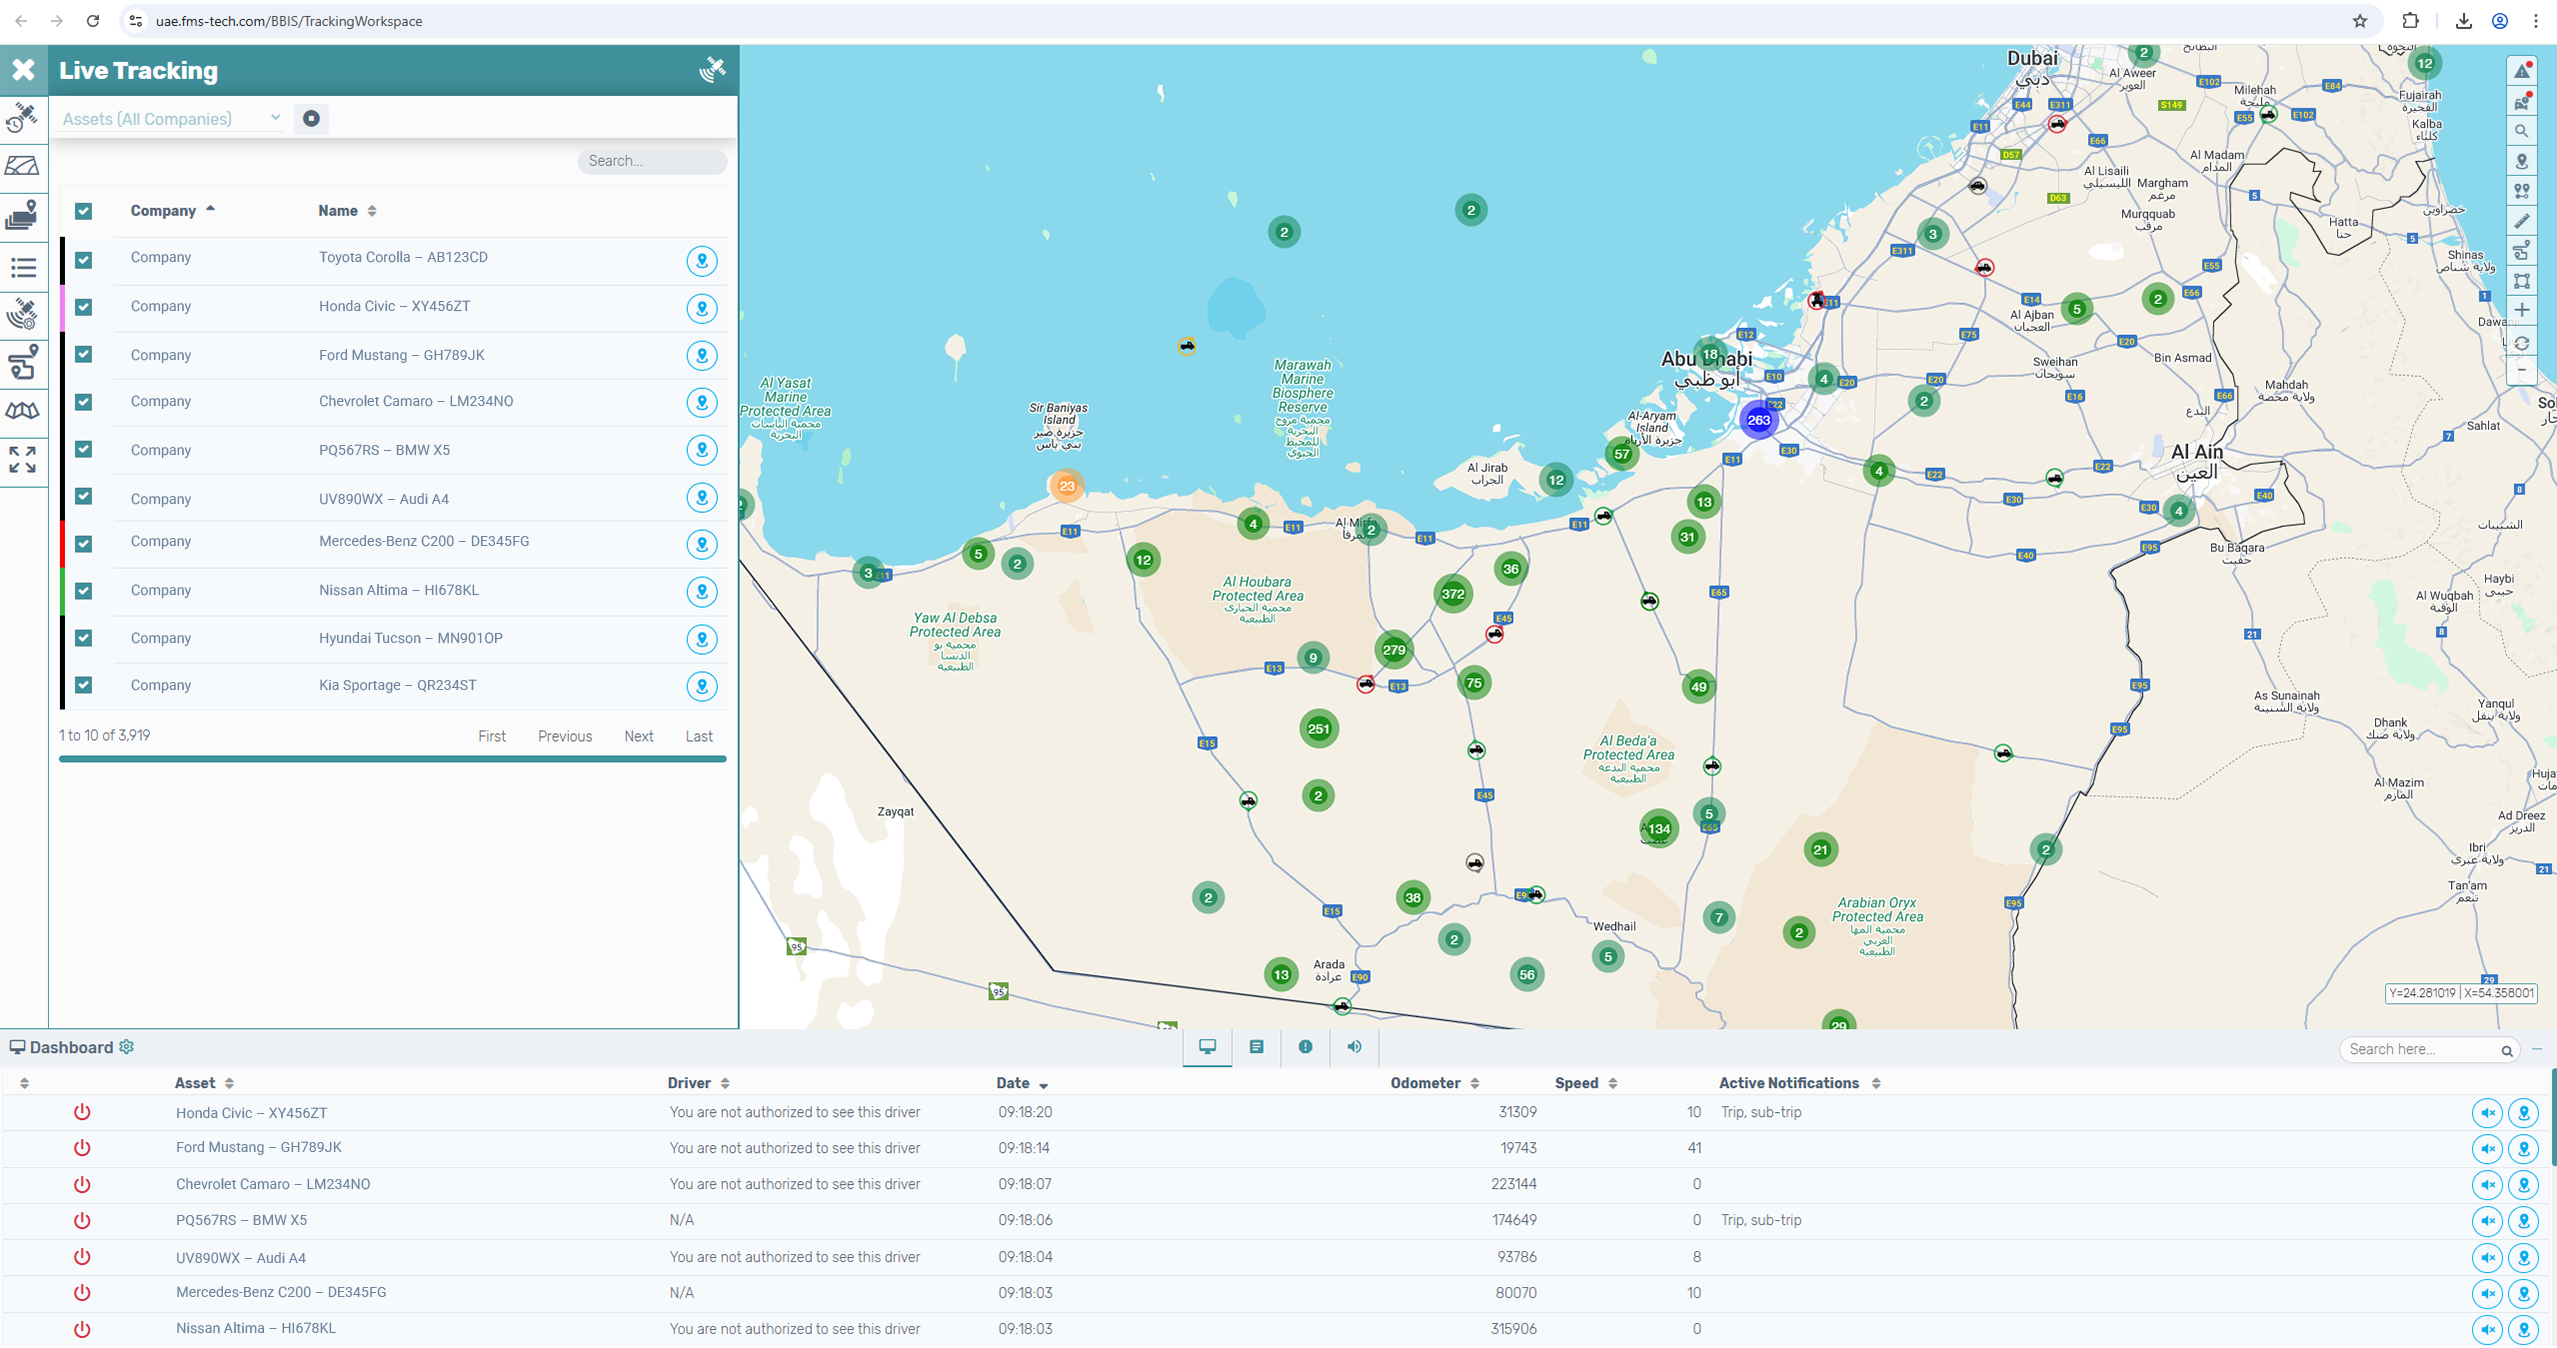
Task: Select the ruler measure tool on map
Action: (x=2522, y=221)
